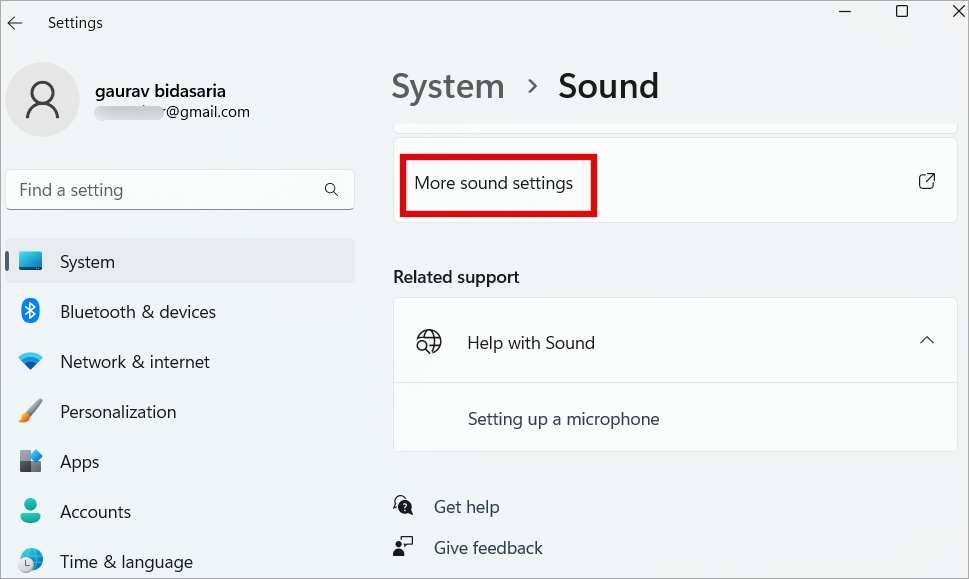The height and width of the screenshot is (579, 969).
Task: Collapse the Help with Sound section
Action: (926, 341)
